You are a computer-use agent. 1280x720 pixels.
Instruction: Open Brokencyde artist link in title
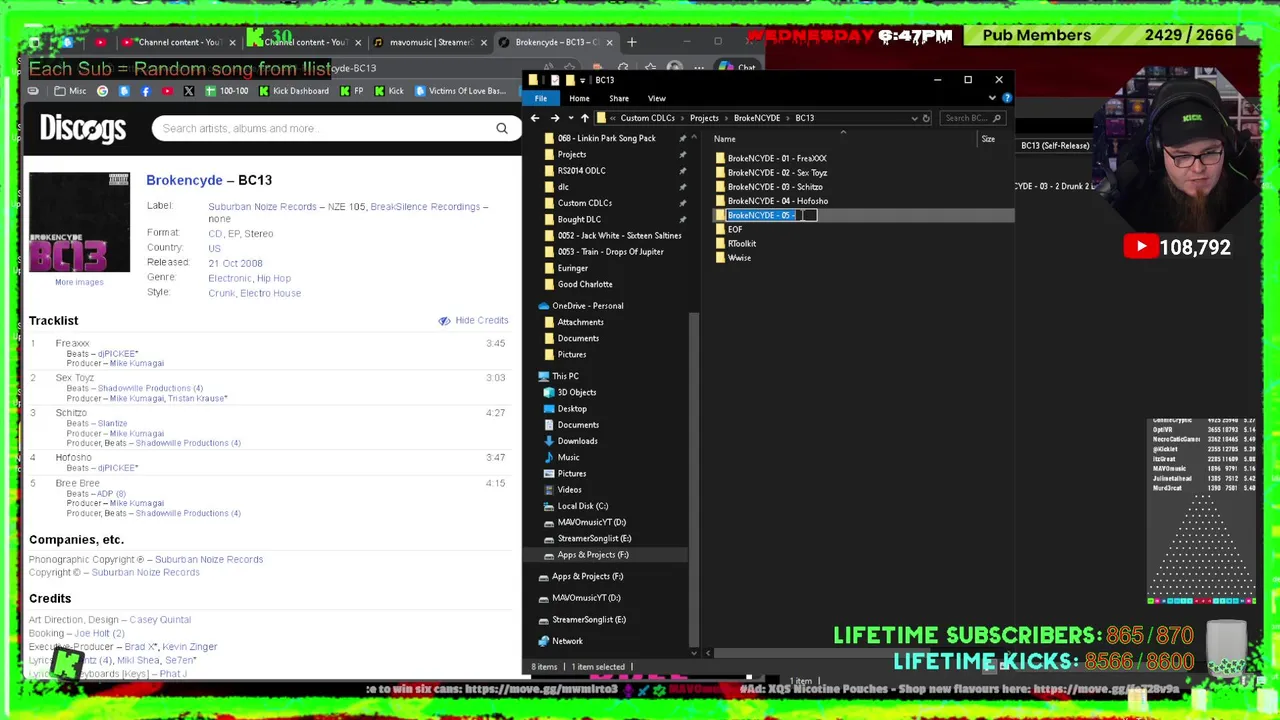point(184,180)
